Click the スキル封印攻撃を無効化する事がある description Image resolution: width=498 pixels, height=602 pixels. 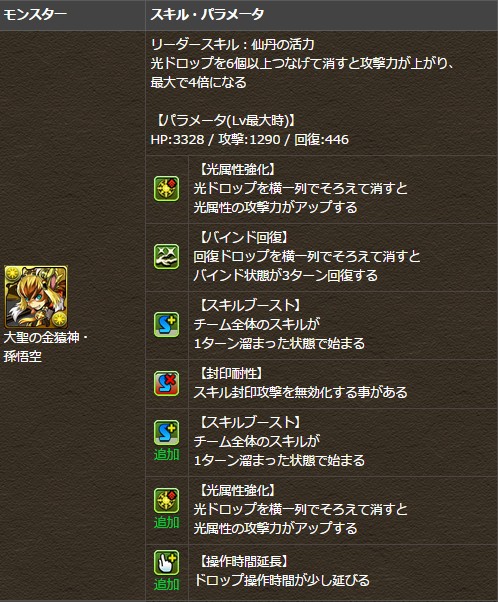(x=300, y=392)
